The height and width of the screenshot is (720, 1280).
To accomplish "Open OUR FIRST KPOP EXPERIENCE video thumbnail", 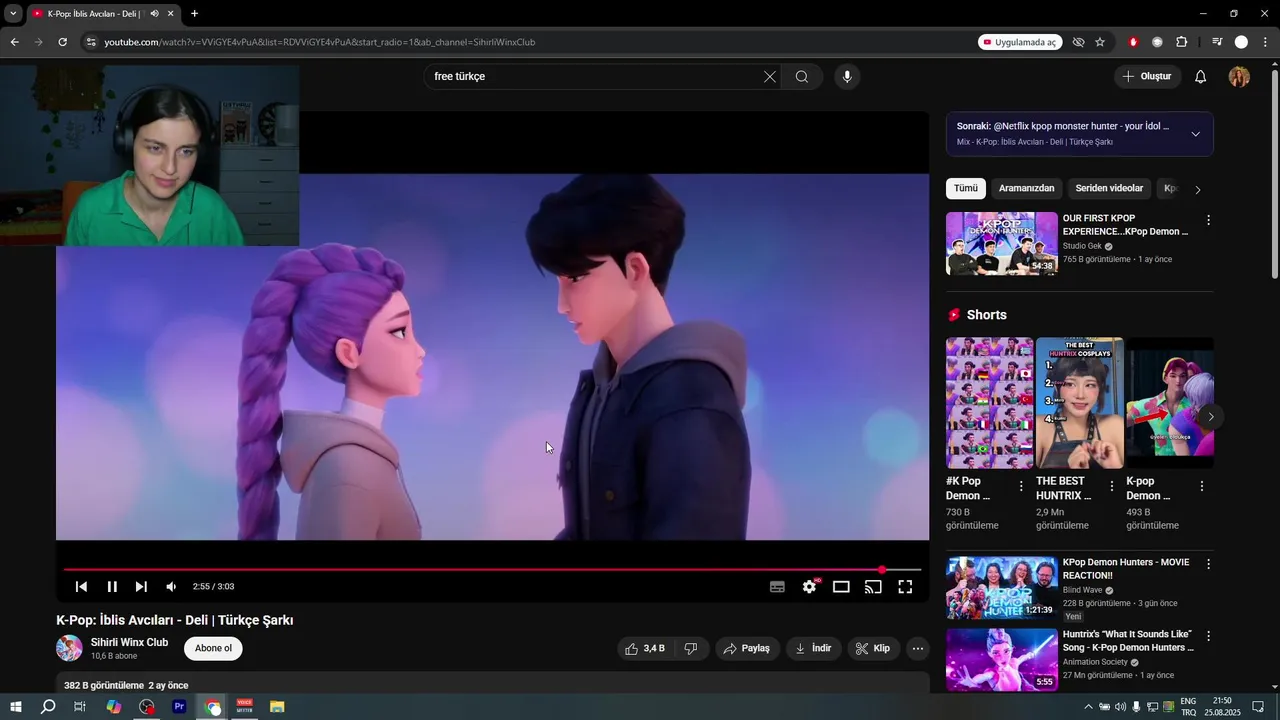I will tap(1002, 243).
